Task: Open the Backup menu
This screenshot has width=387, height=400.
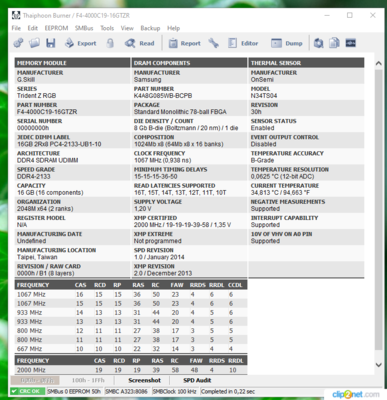Action: click(x=150, y=28)
